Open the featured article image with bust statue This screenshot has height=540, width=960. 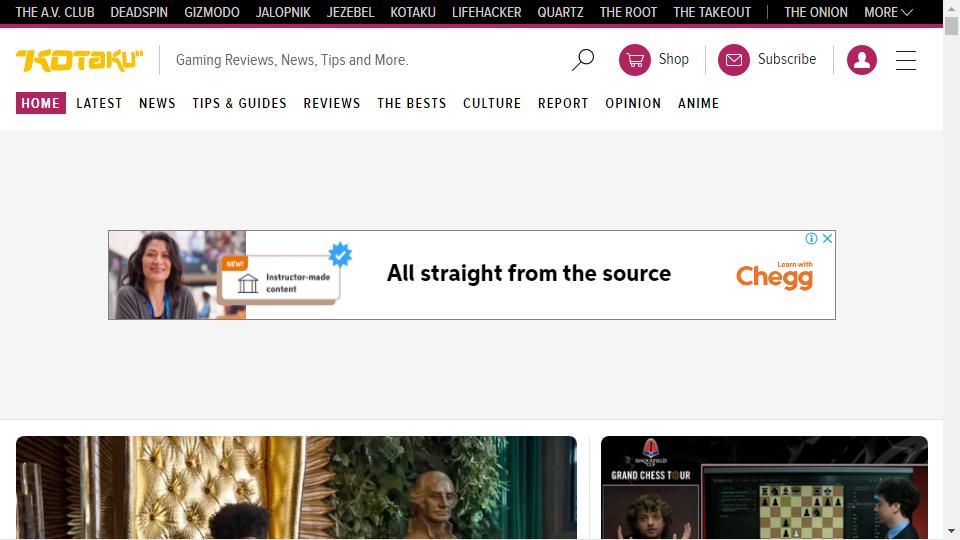coord(296,487)
